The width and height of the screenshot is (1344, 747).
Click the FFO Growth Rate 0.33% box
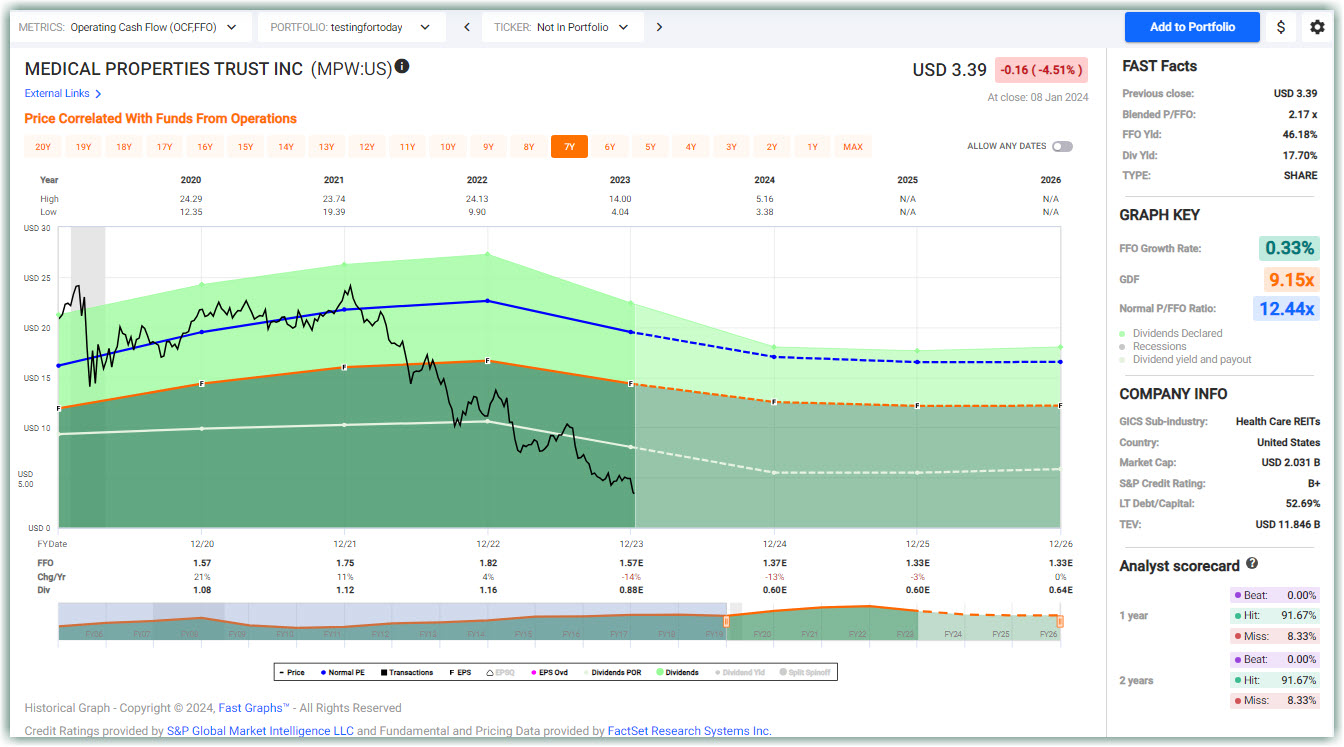tap(1290, 248)
